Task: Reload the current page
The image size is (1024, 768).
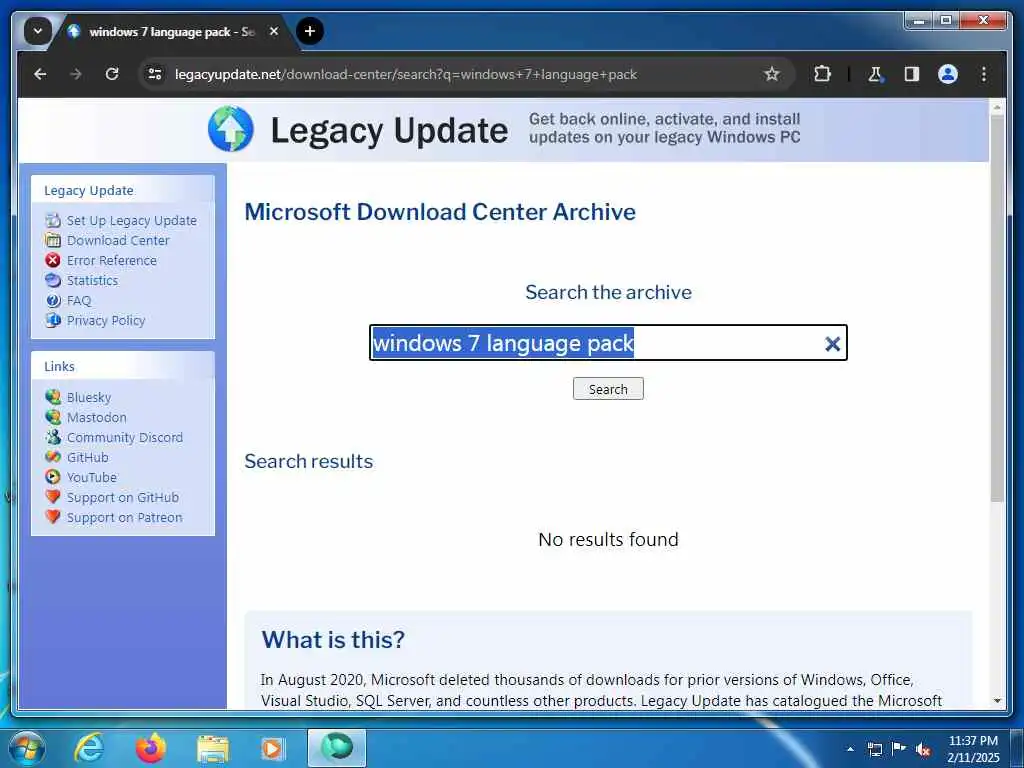Action: (112, 74)
